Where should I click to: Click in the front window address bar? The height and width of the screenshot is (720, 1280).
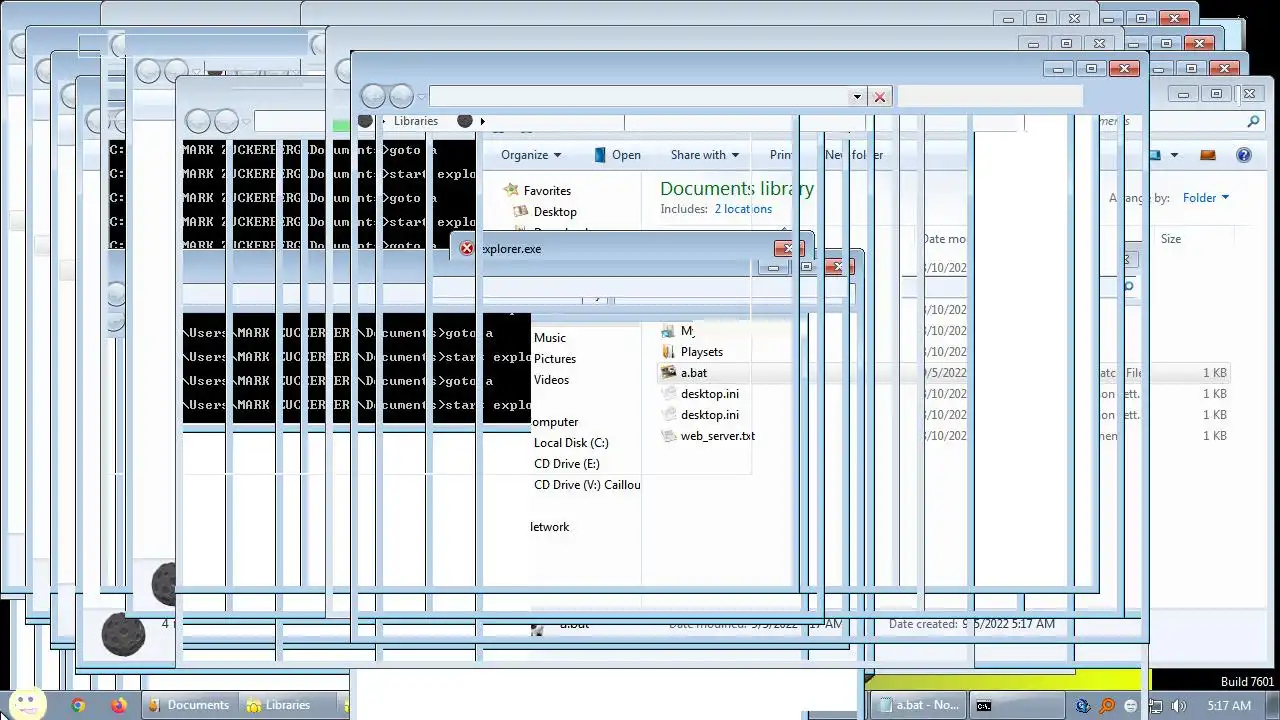(639, 97)
